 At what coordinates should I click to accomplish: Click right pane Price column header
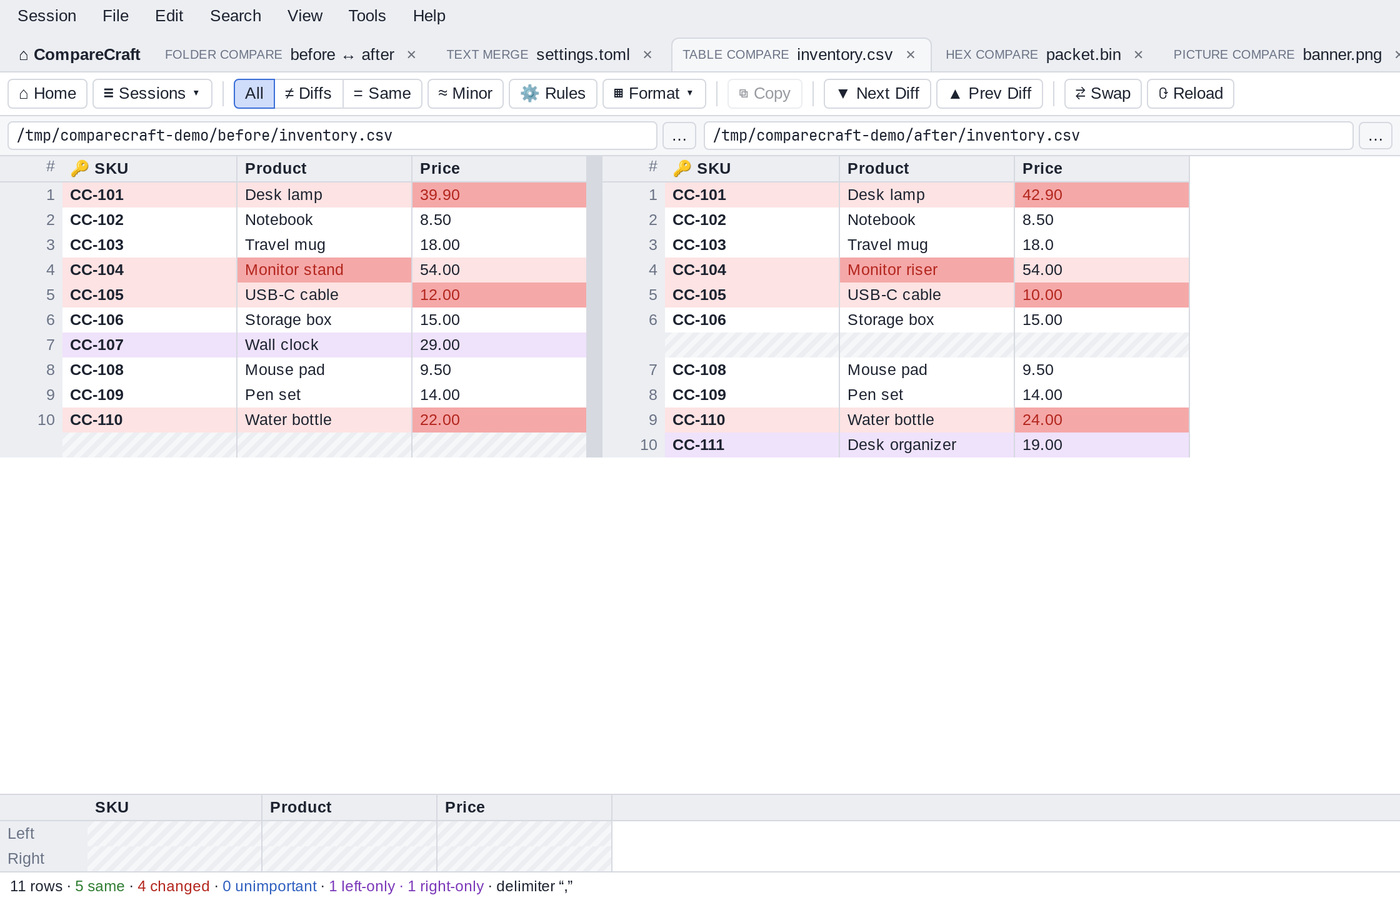[1102, 168]
